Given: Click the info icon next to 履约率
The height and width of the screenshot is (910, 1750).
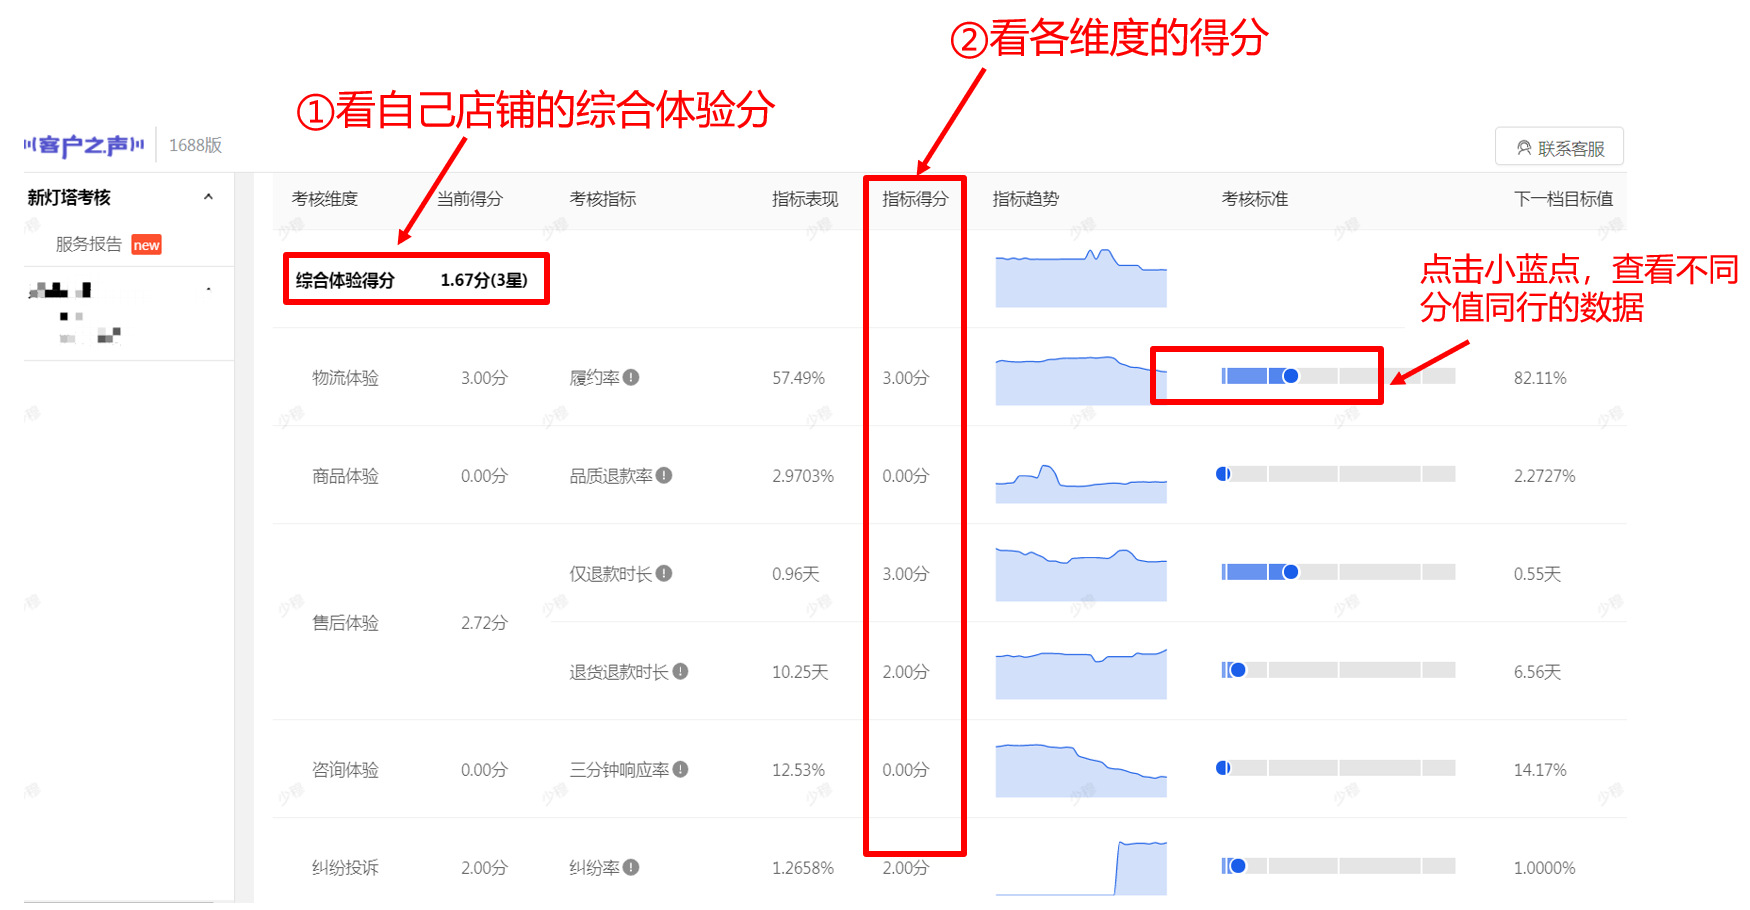Looking at the screenshot, I should 631,377.
